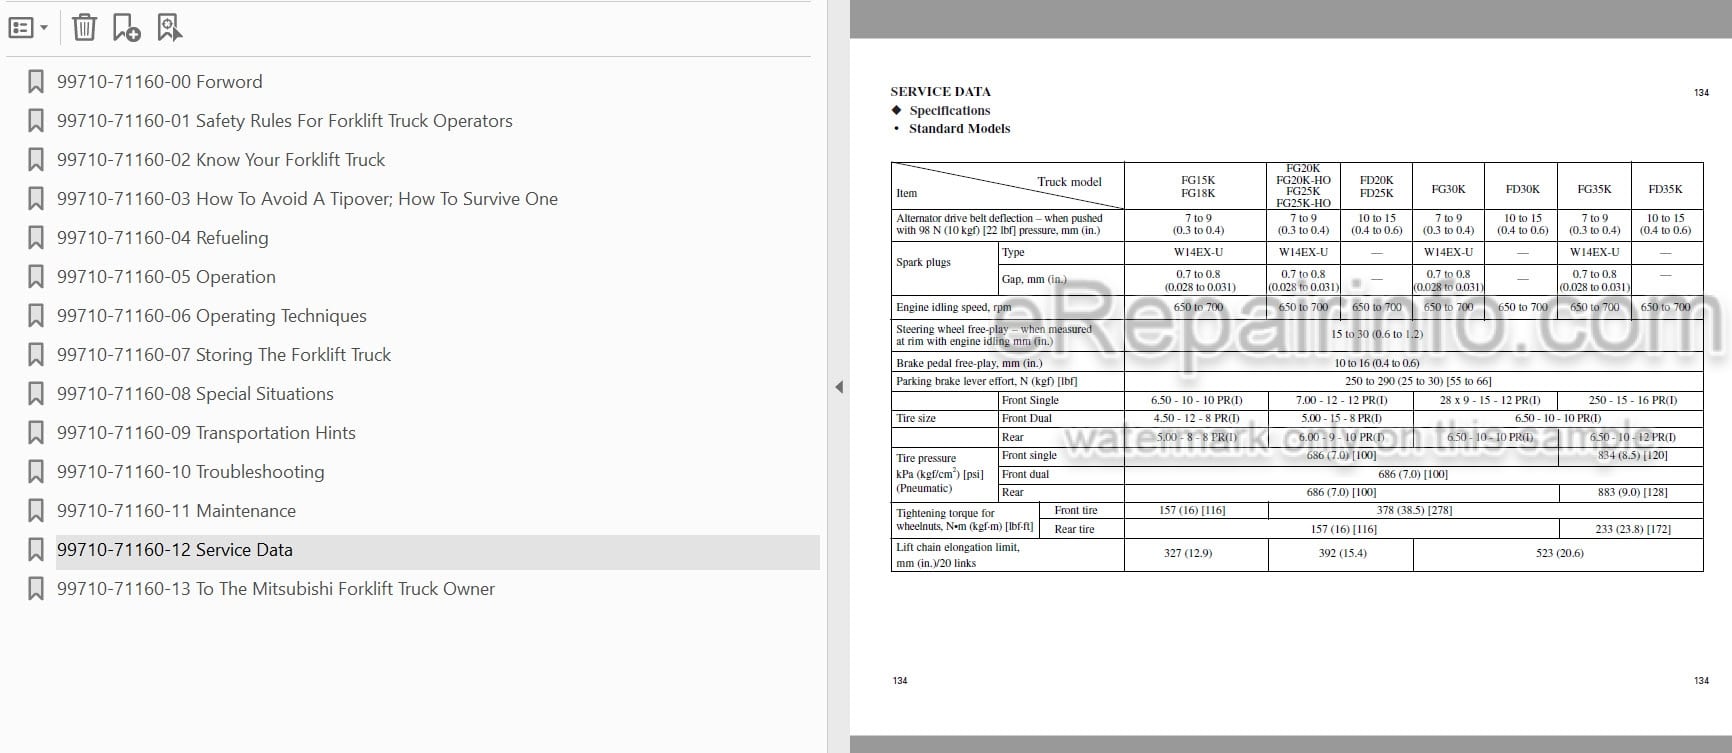The height and width of the screenshot is (753, 1732).
Task: Click bookmark icon beside Troubleshooting
Action: (36, 472)
